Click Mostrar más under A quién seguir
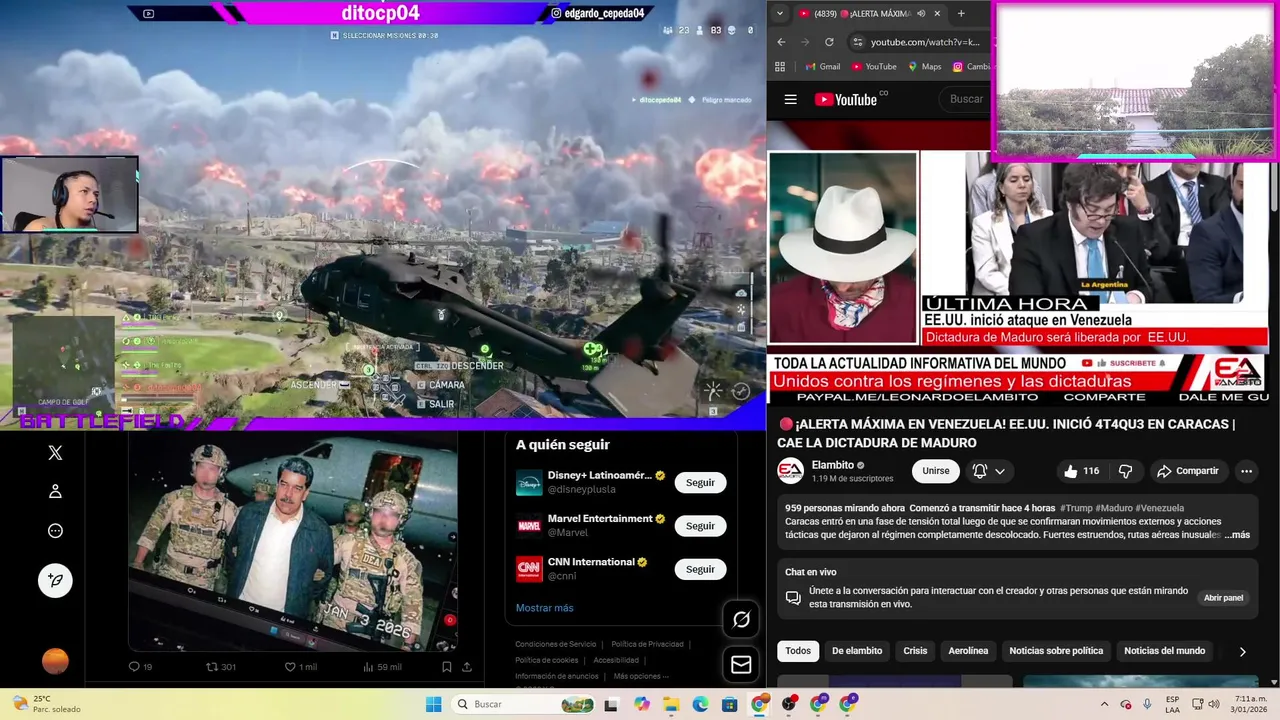This screenshot has width=1280, height=720. [544, 608]
